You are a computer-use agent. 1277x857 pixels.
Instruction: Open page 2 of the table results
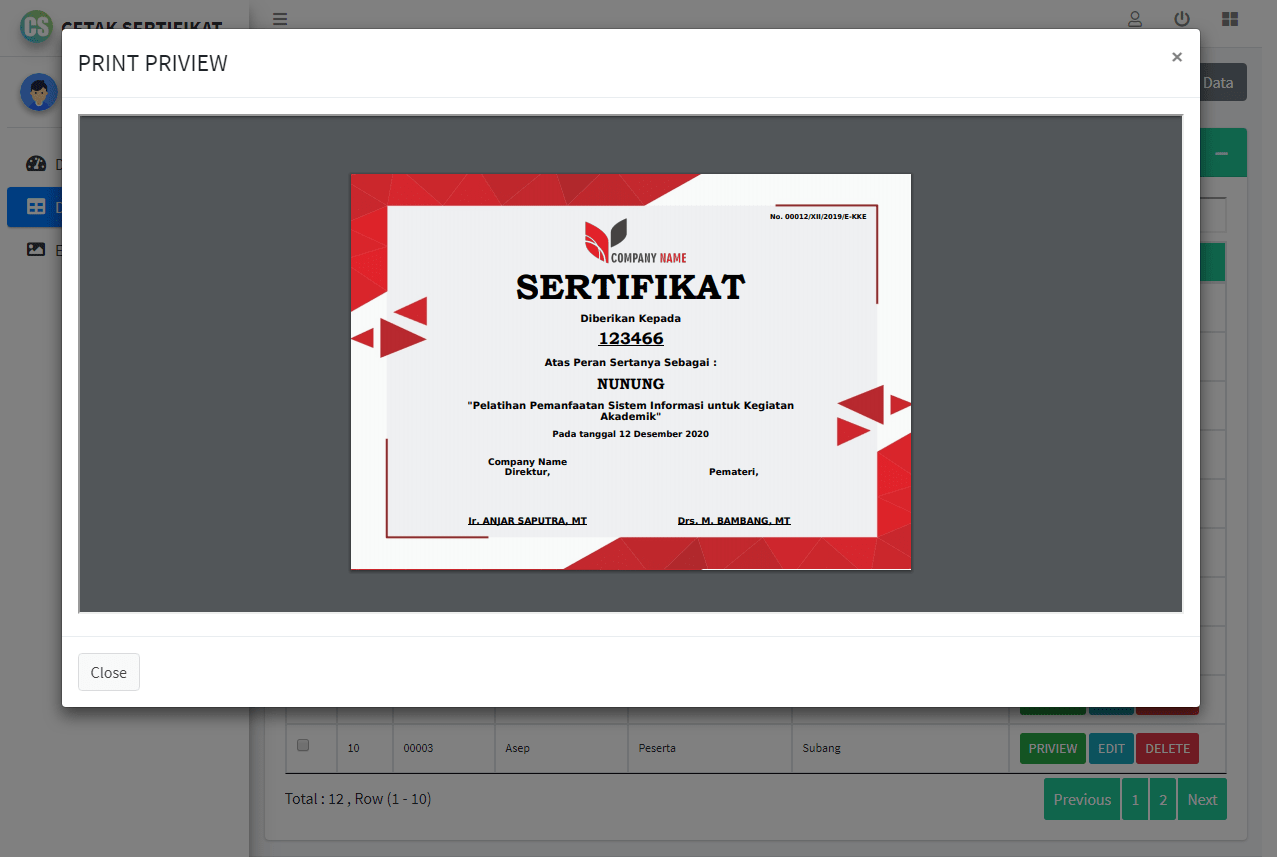1162,799
